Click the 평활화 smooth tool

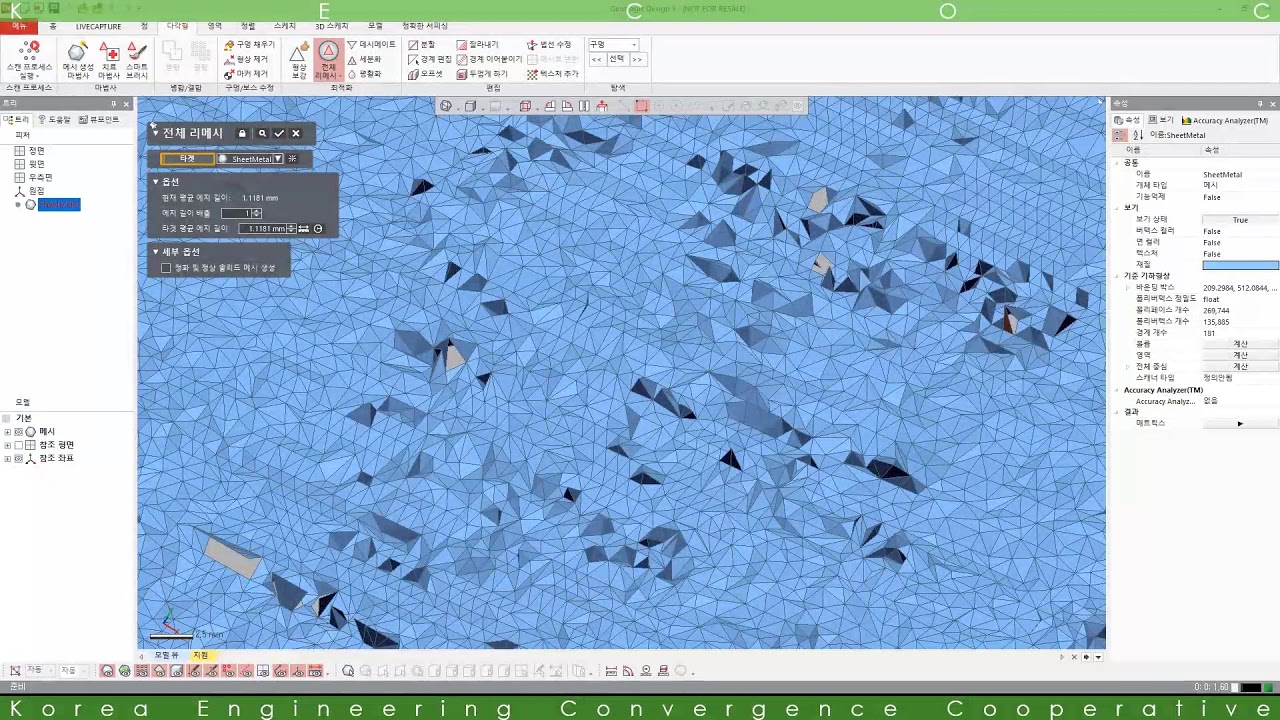point(364,73)
